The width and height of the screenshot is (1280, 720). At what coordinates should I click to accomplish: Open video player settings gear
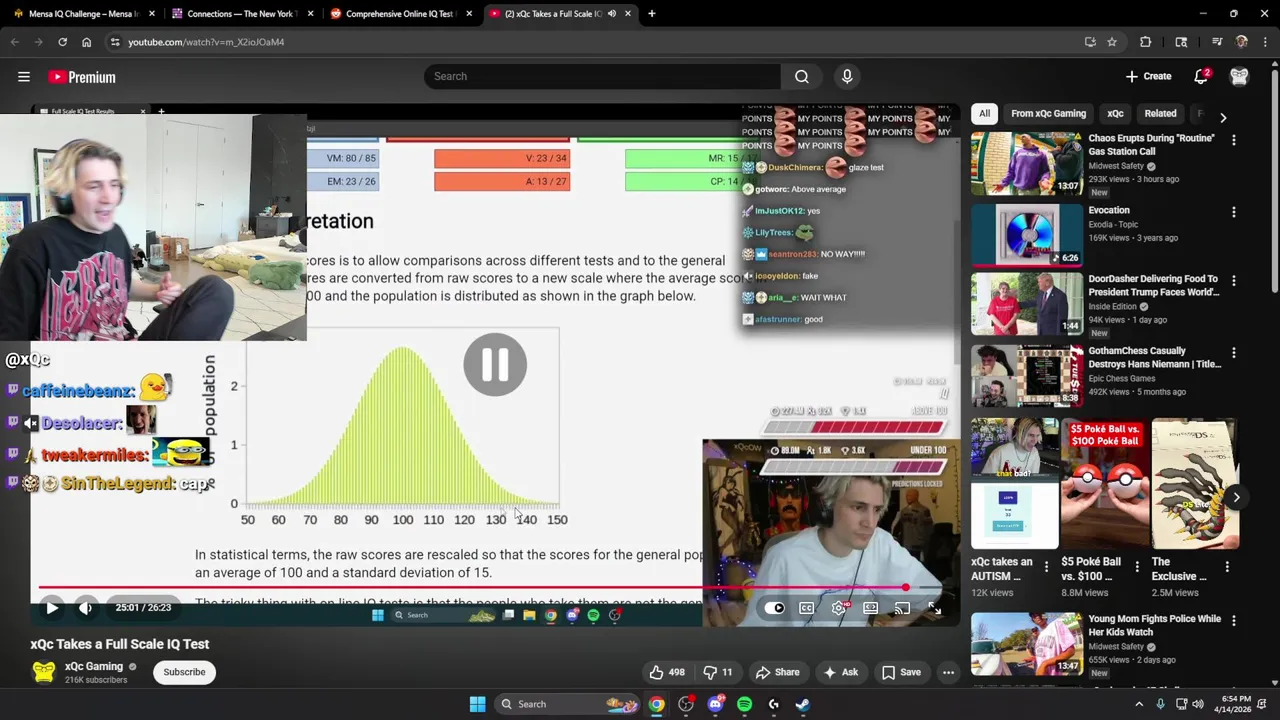coord(839,608)
